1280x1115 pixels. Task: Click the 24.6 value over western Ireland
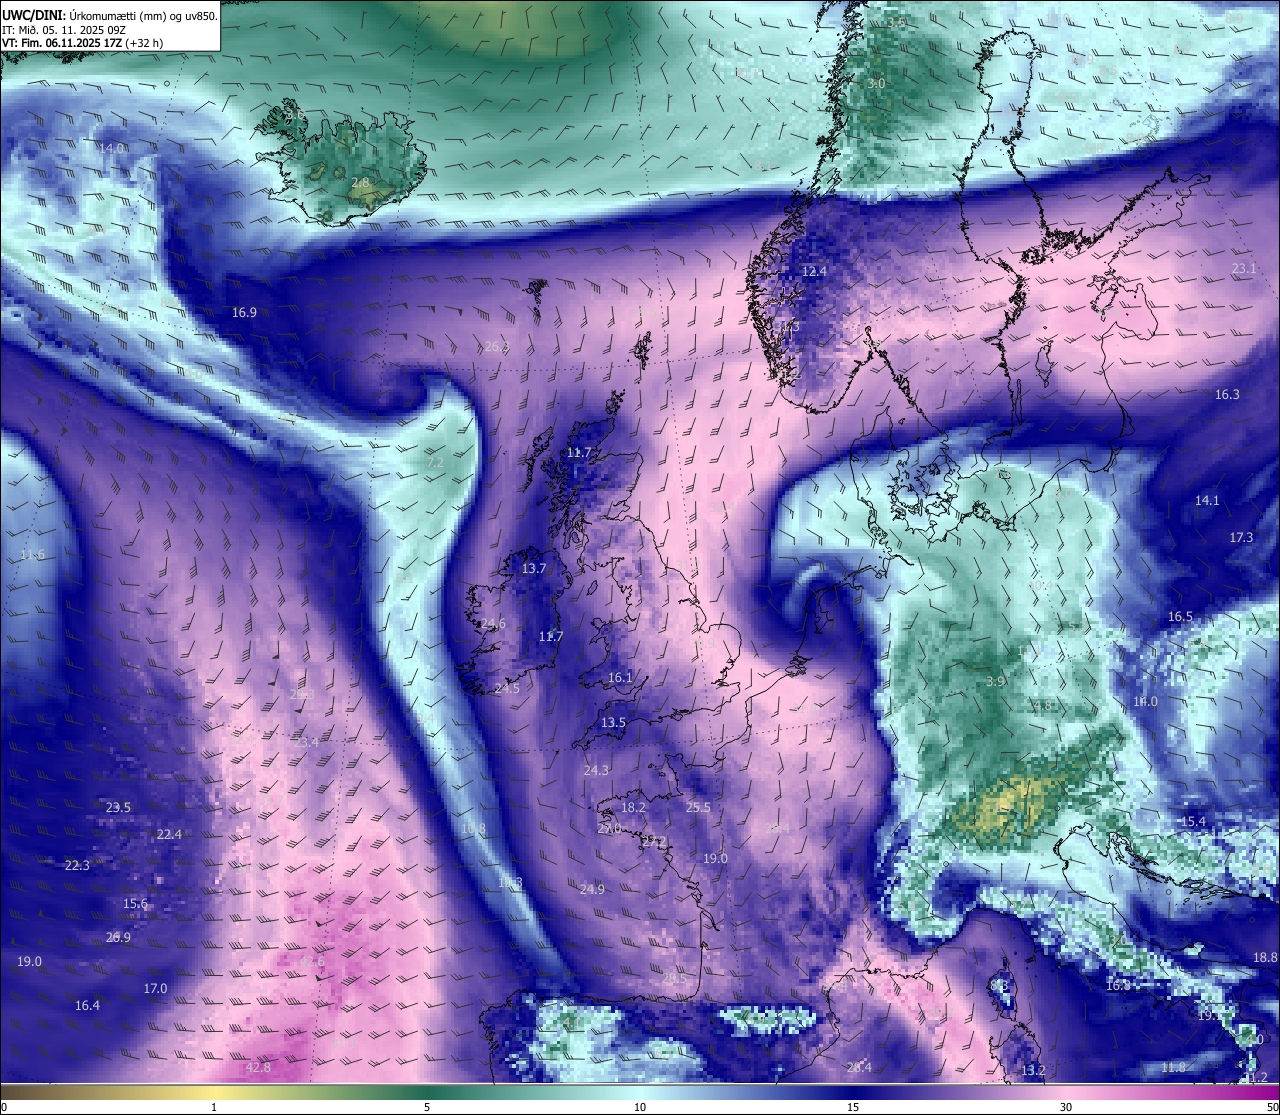coord(493,624)
